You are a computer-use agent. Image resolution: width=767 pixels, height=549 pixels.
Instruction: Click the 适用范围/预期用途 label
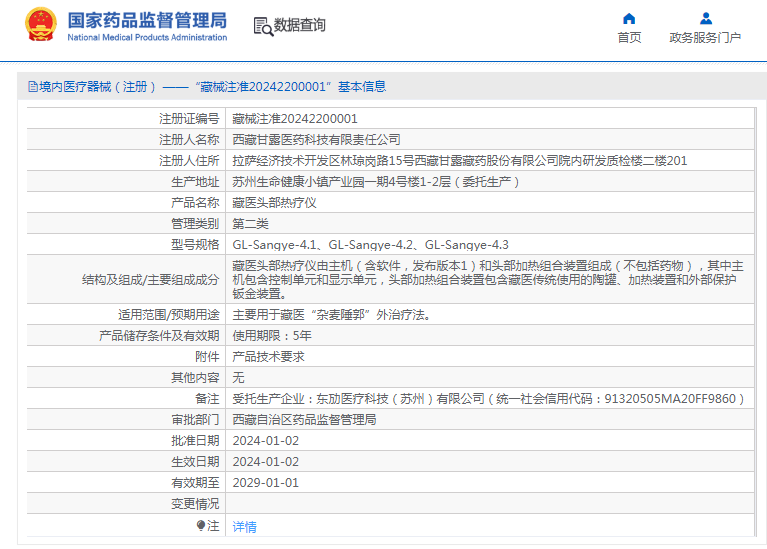pos(169,315)
